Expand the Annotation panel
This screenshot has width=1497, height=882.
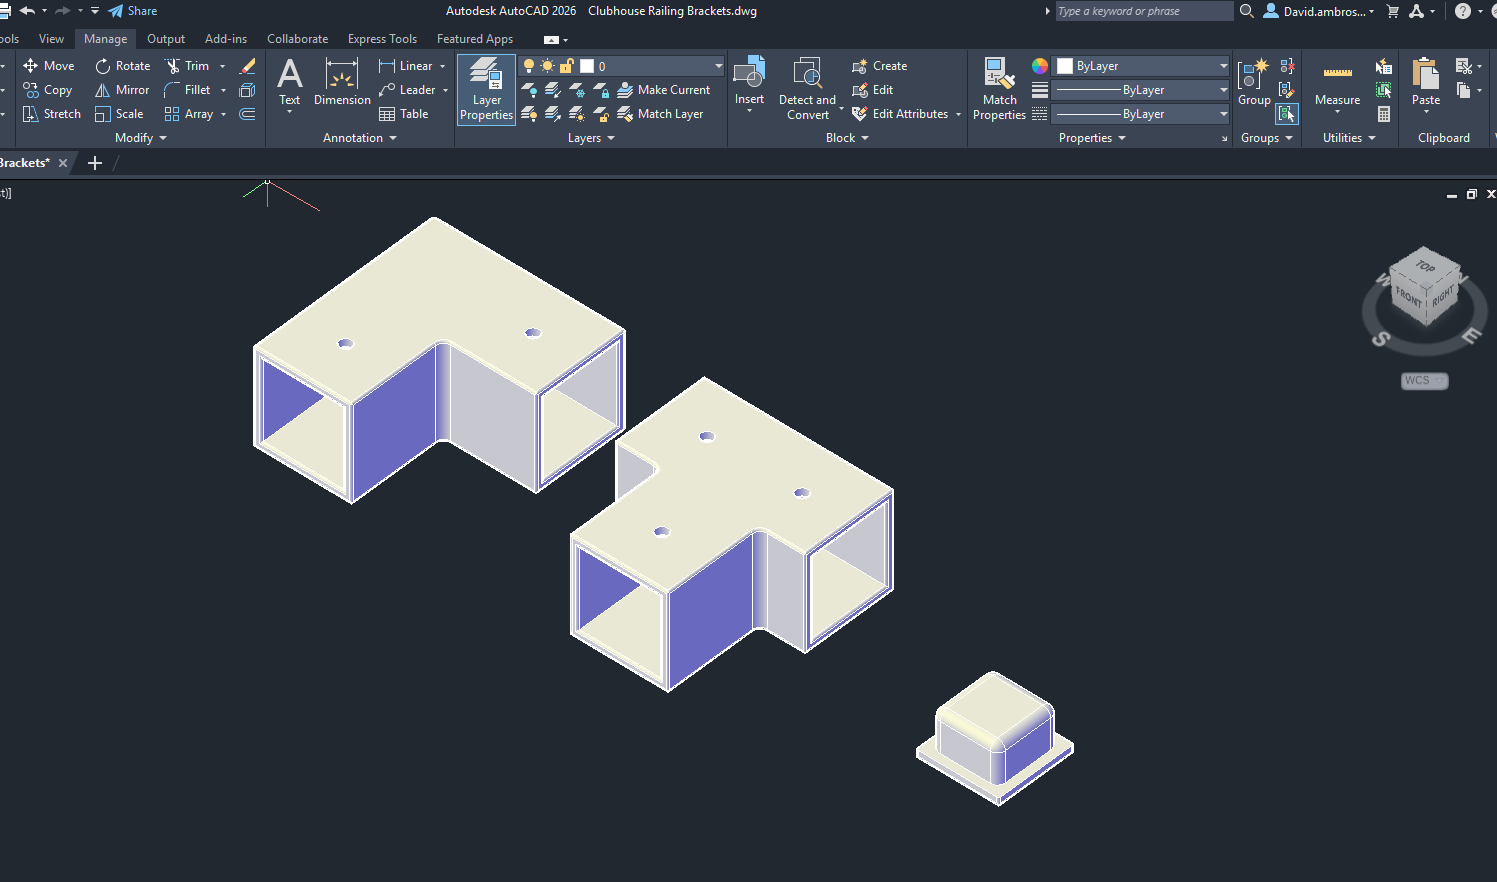pyautogui.click(x=360, y=138)
